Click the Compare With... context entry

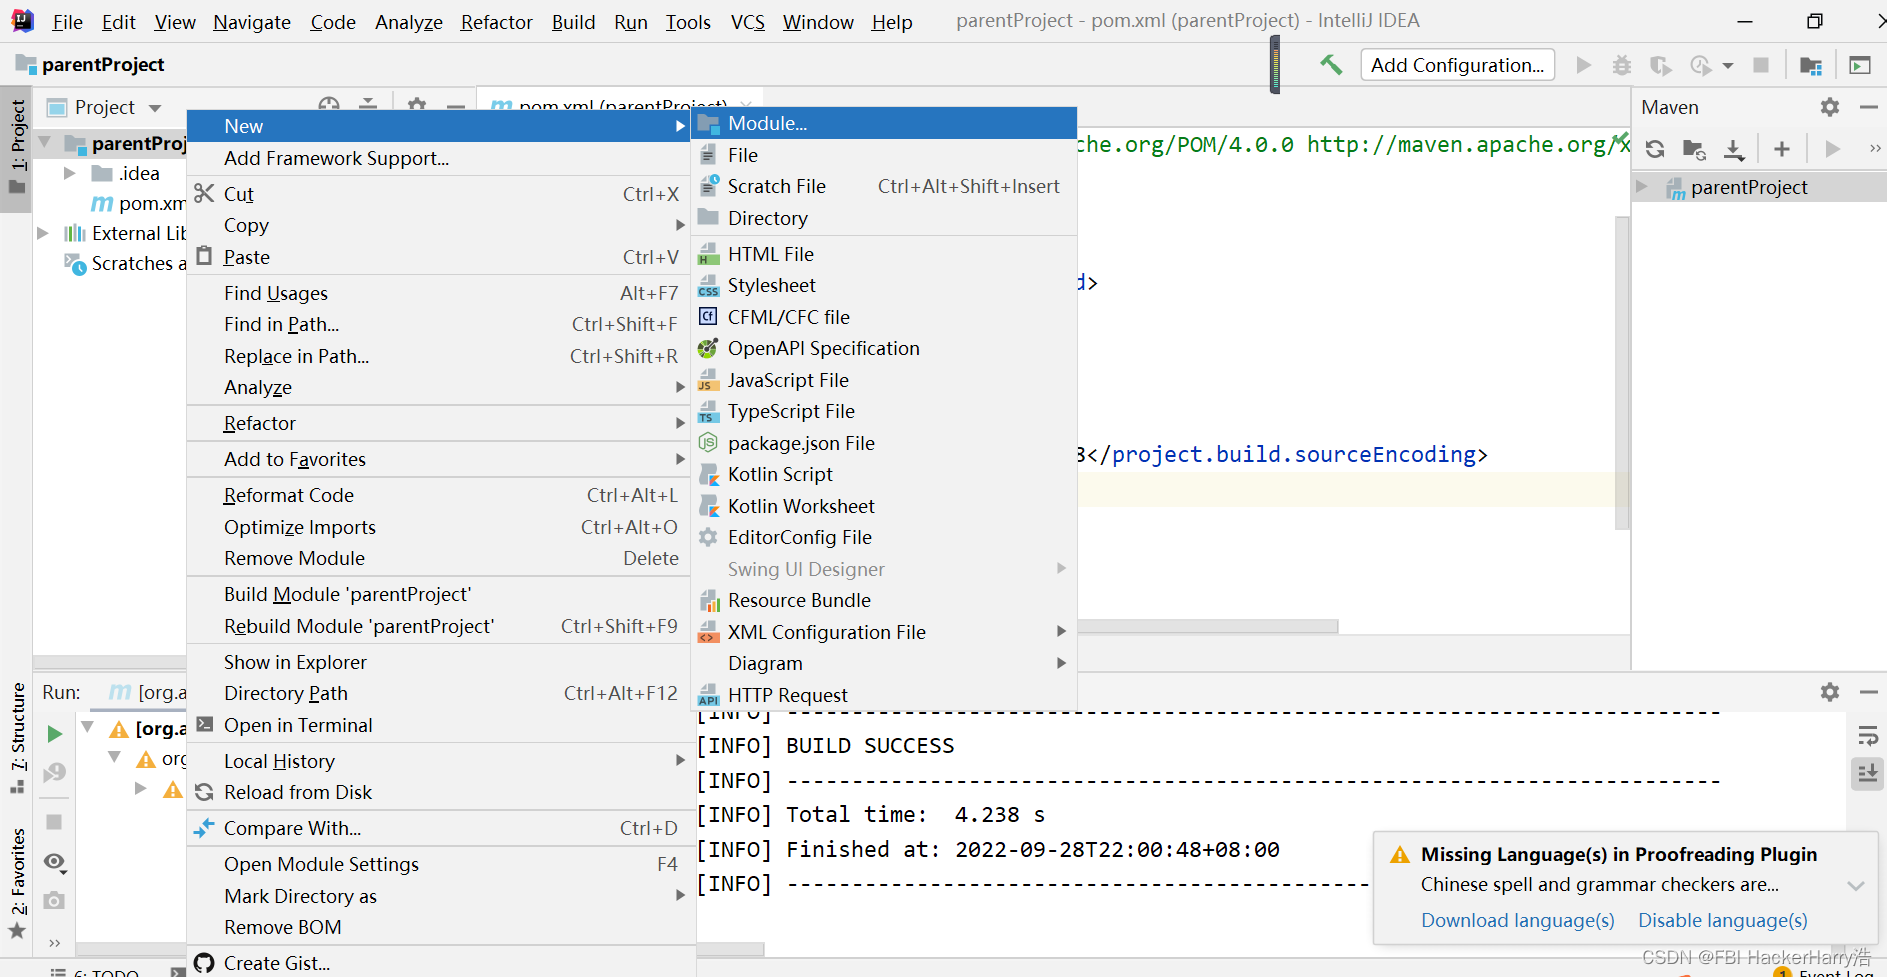(x=440, y=828)
